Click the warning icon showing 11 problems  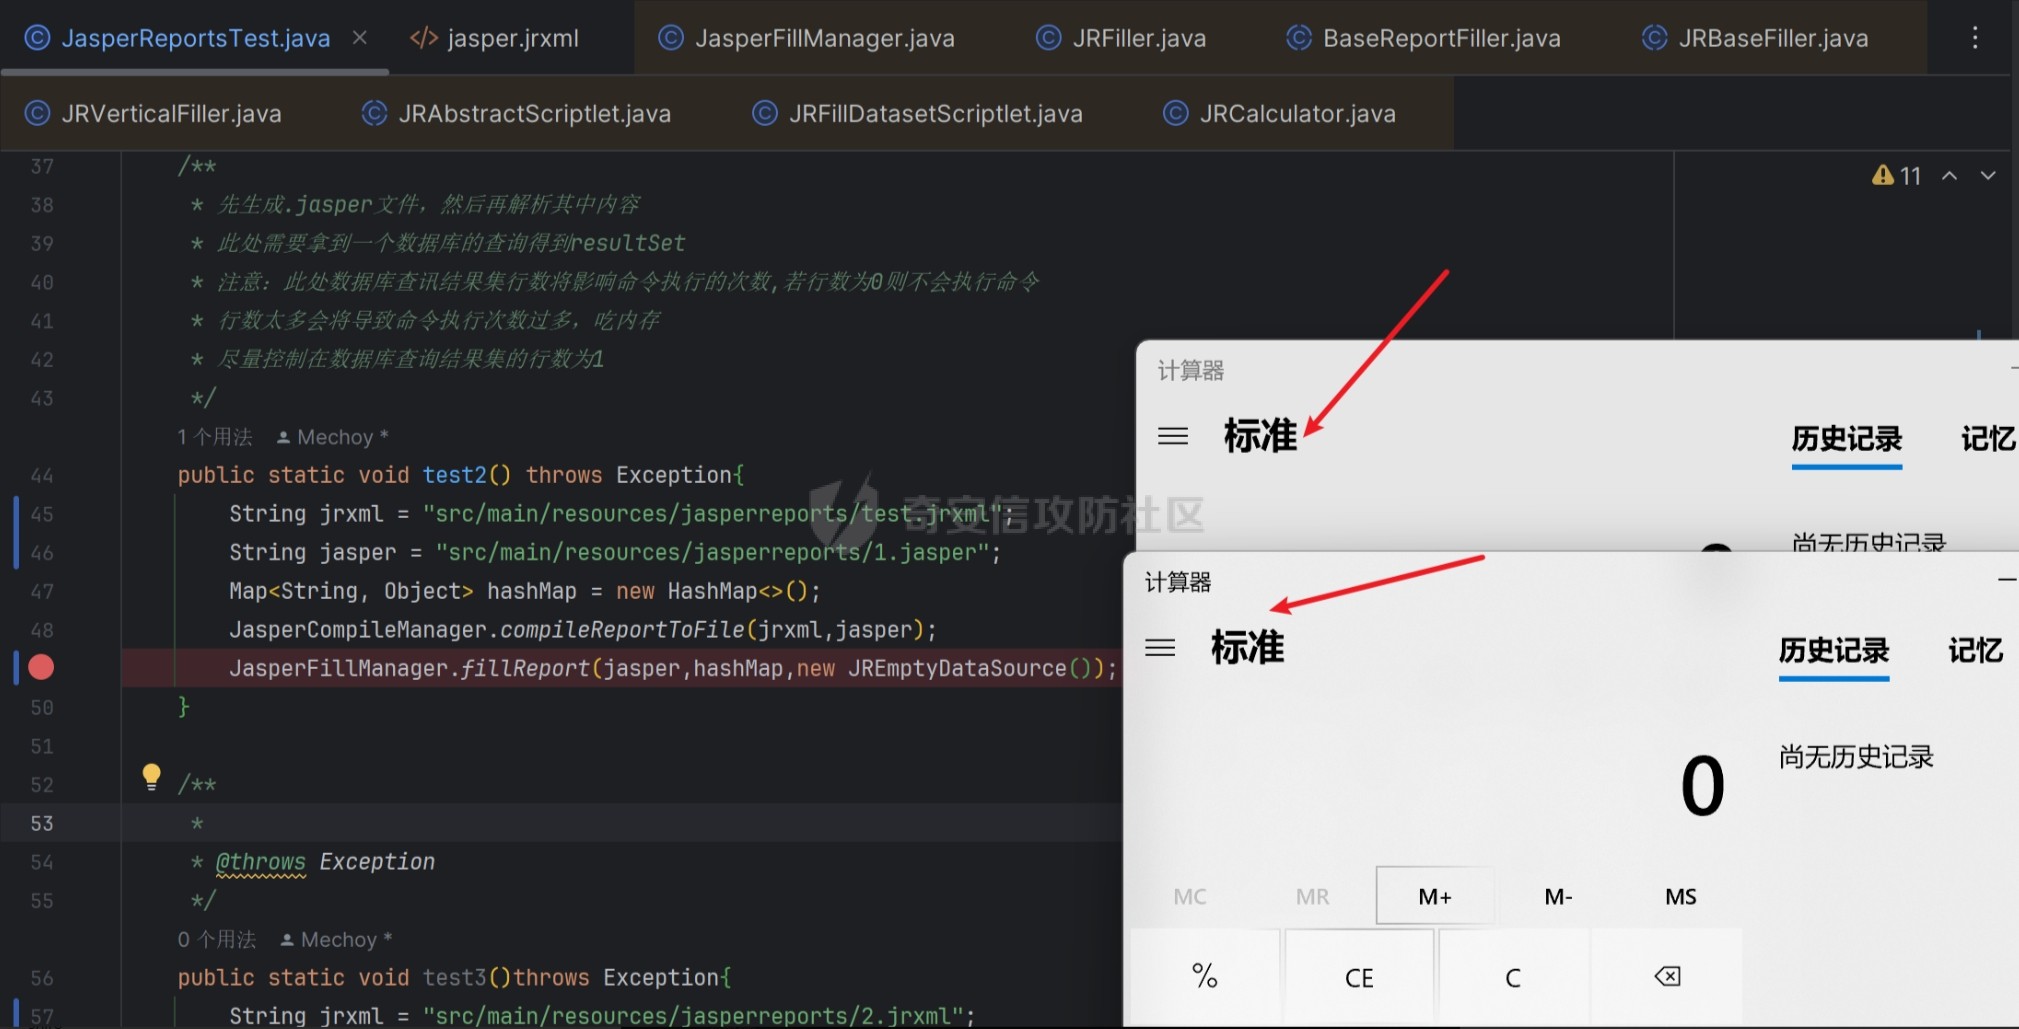pyautogui.click(x=1884, y=176)
